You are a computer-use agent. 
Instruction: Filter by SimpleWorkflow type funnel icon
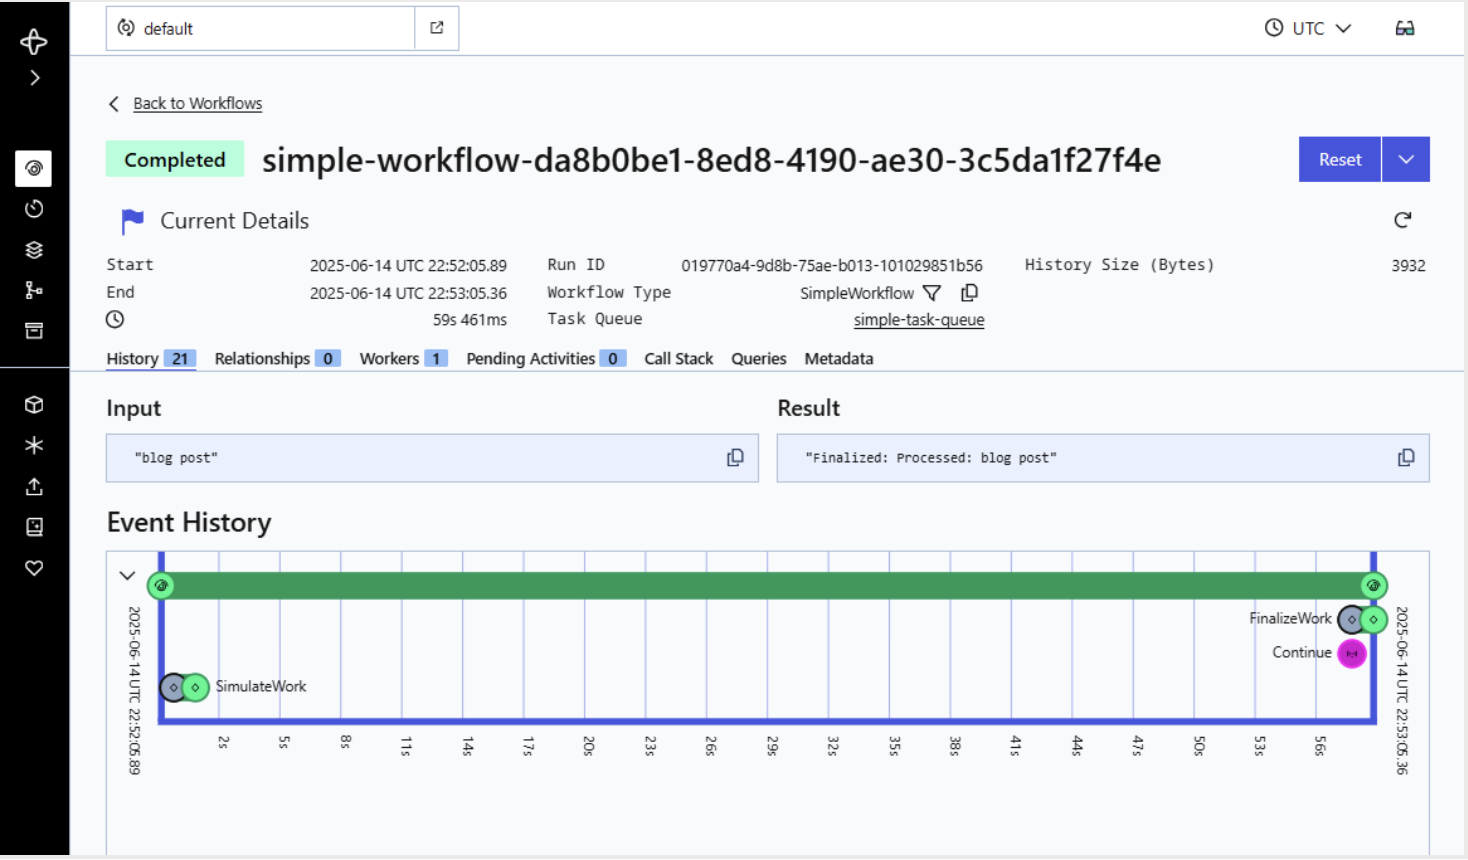coord(932,293)
